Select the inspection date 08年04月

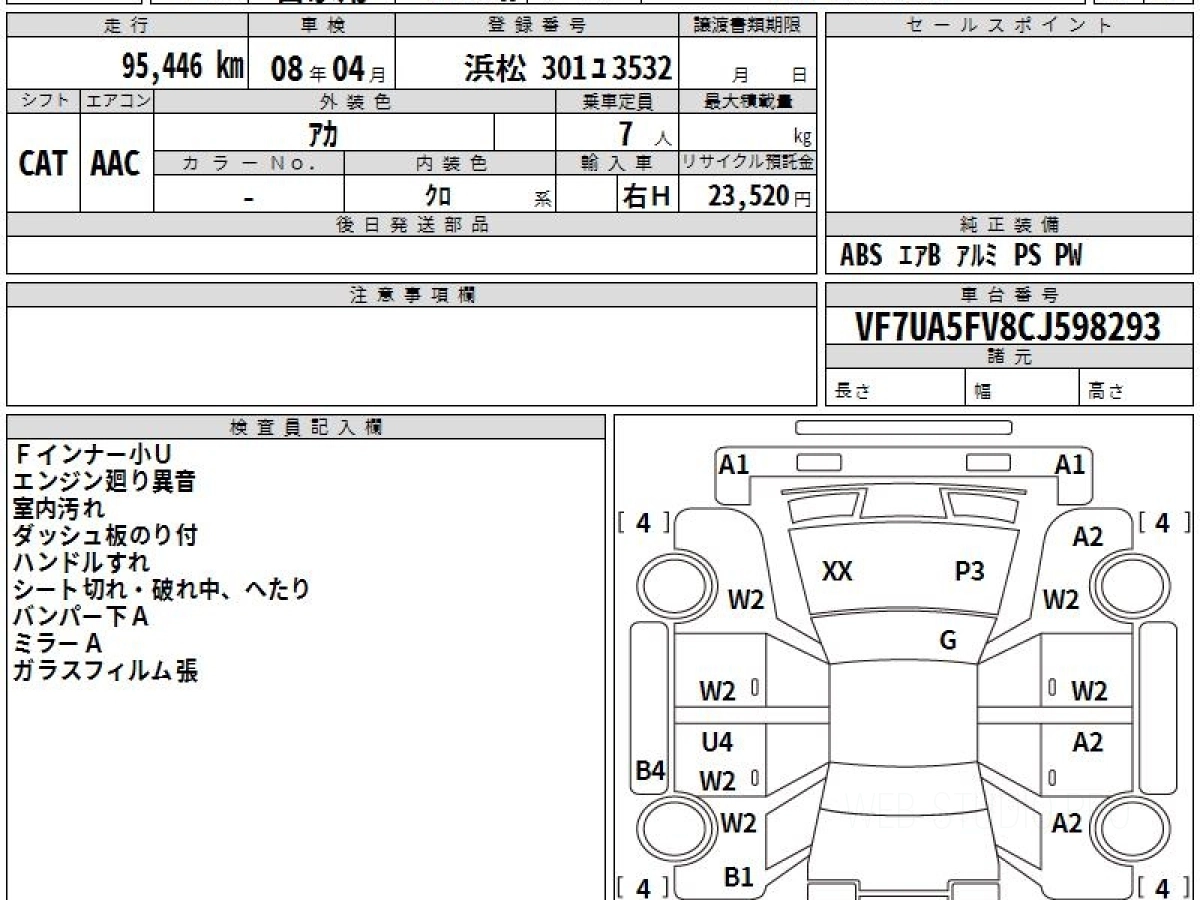click(x=328, y=68)
